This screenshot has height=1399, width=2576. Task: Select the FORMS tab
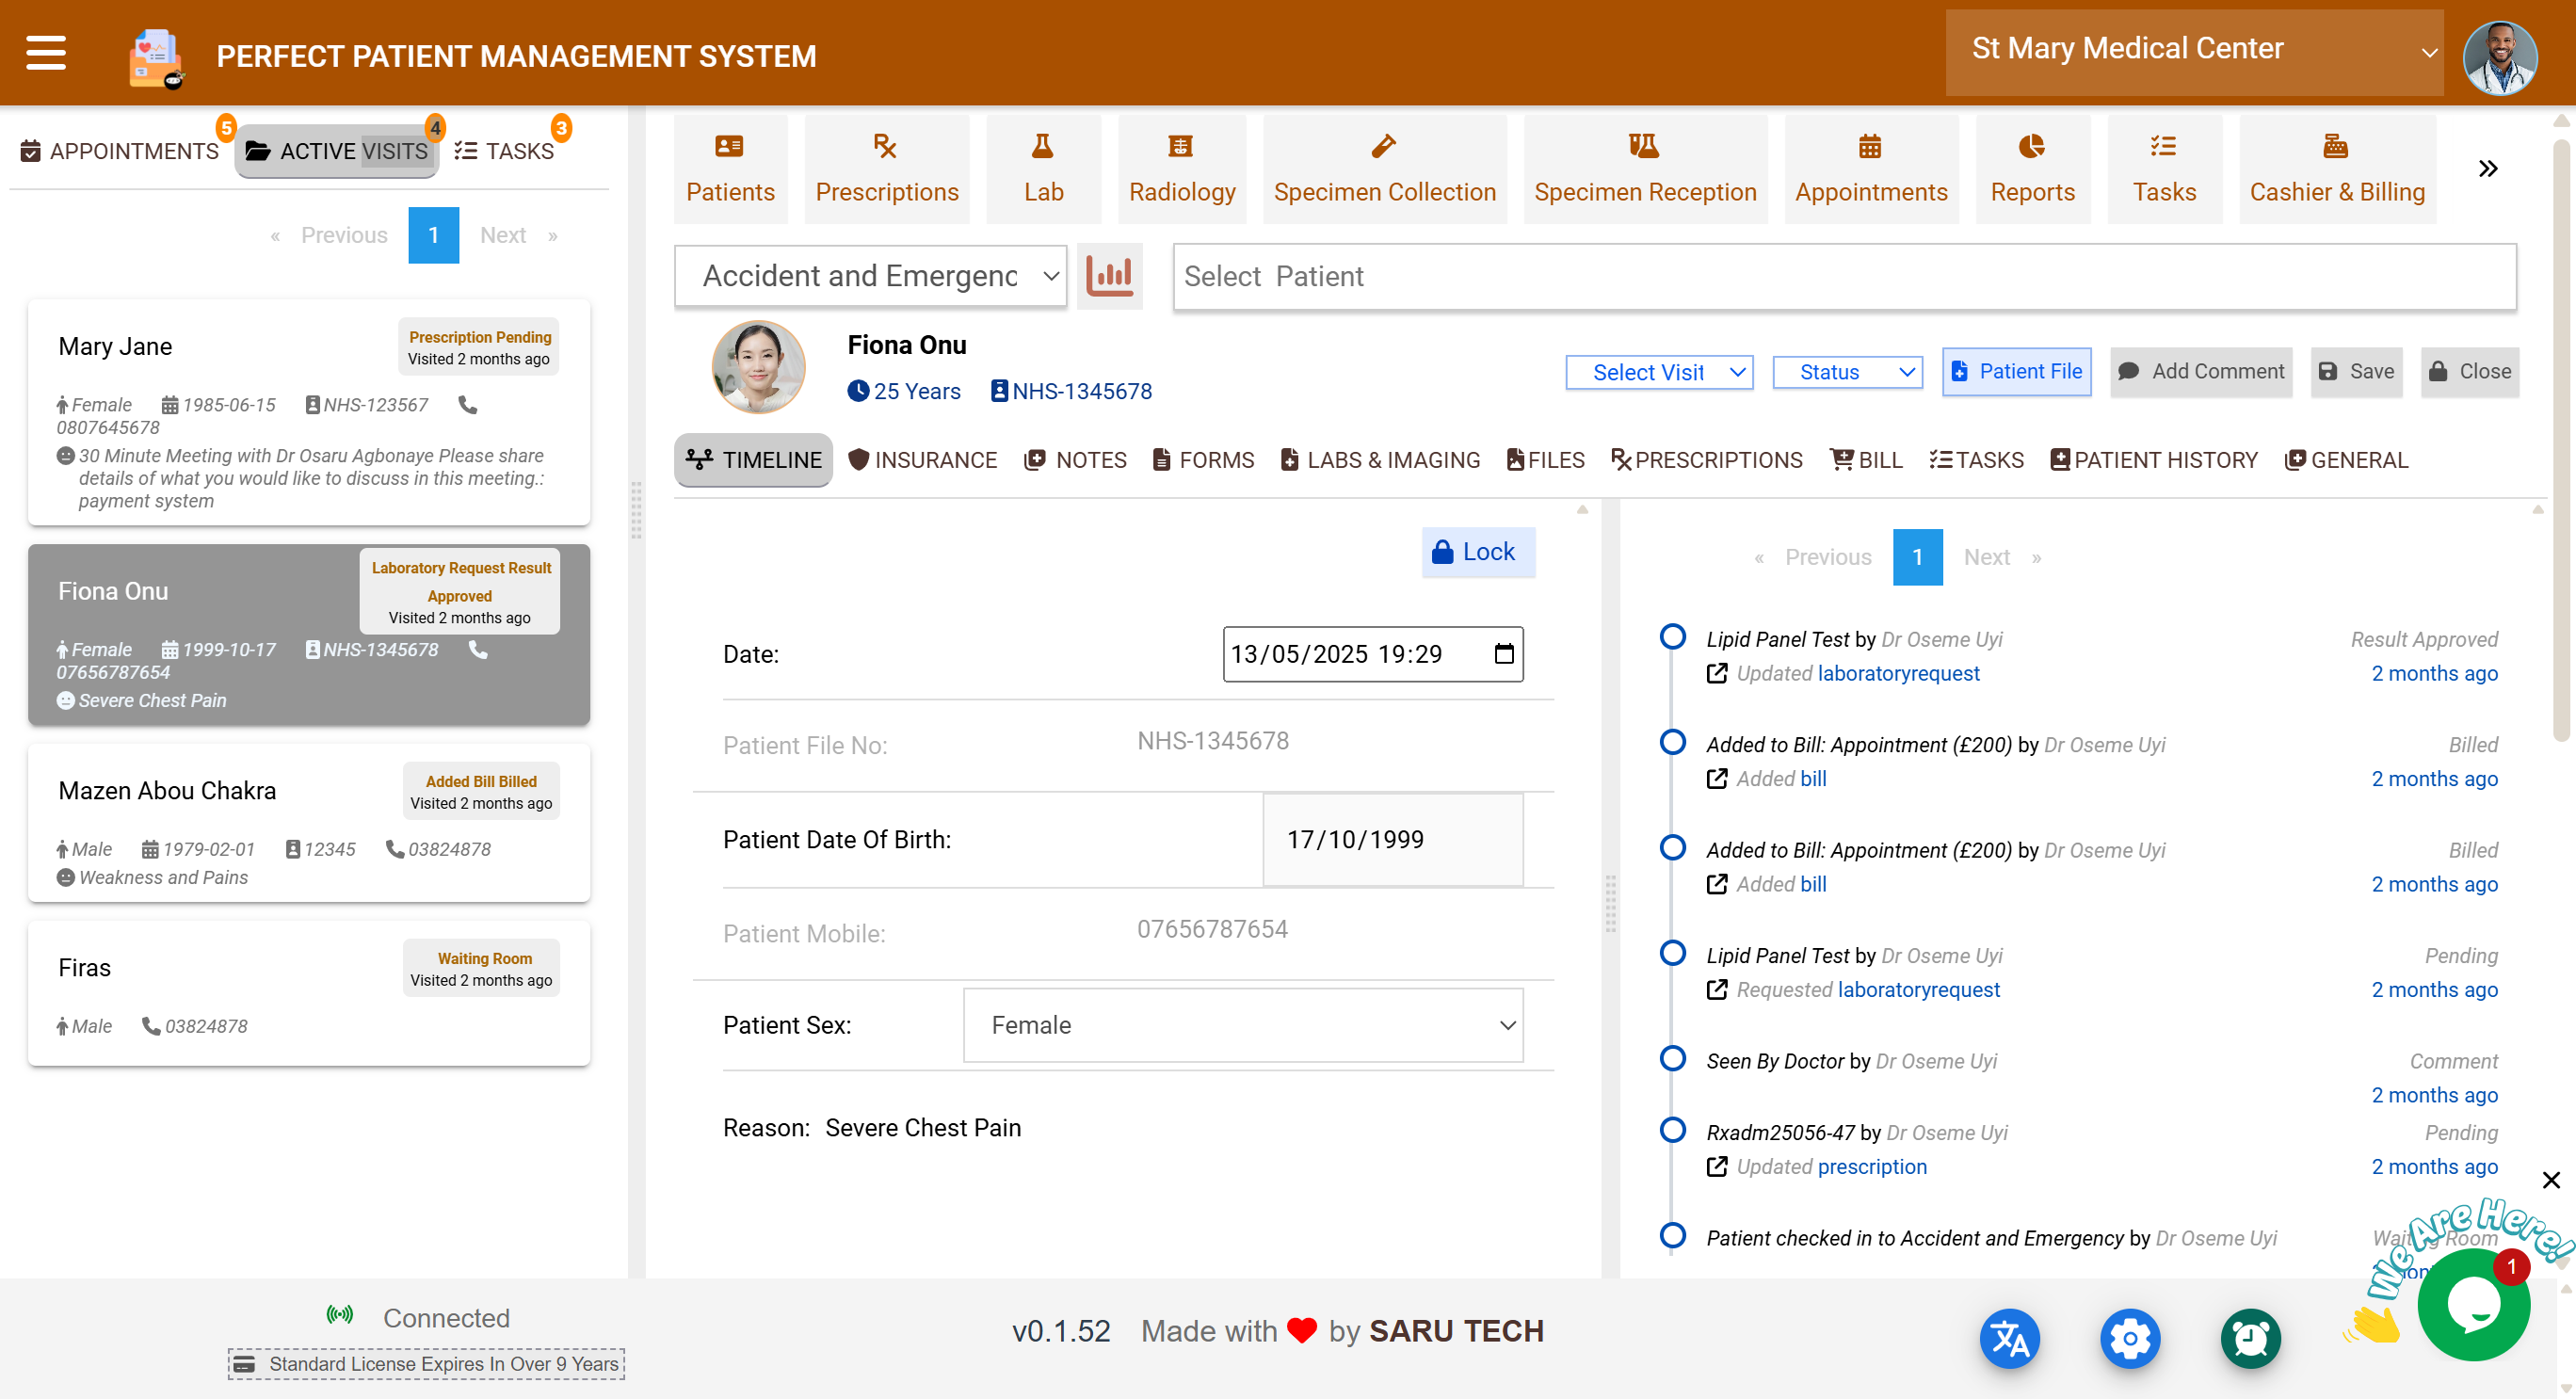tap(1203, 460)
